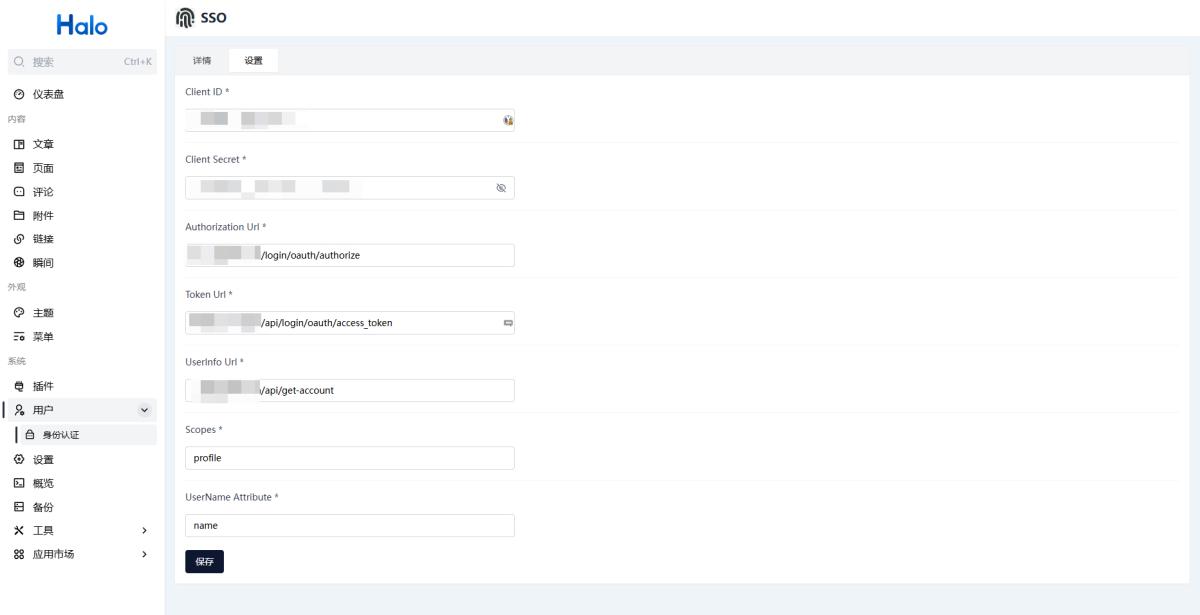This screenshot has width=1200, height=615.
Task: Switch to the 详情 tab
Action: 202,61
